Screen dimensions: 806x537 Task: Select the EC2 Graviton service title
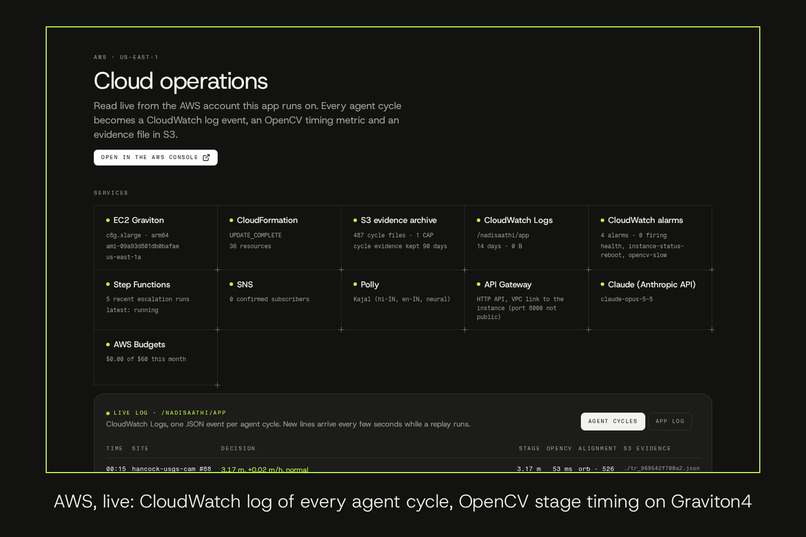point(139,220)
